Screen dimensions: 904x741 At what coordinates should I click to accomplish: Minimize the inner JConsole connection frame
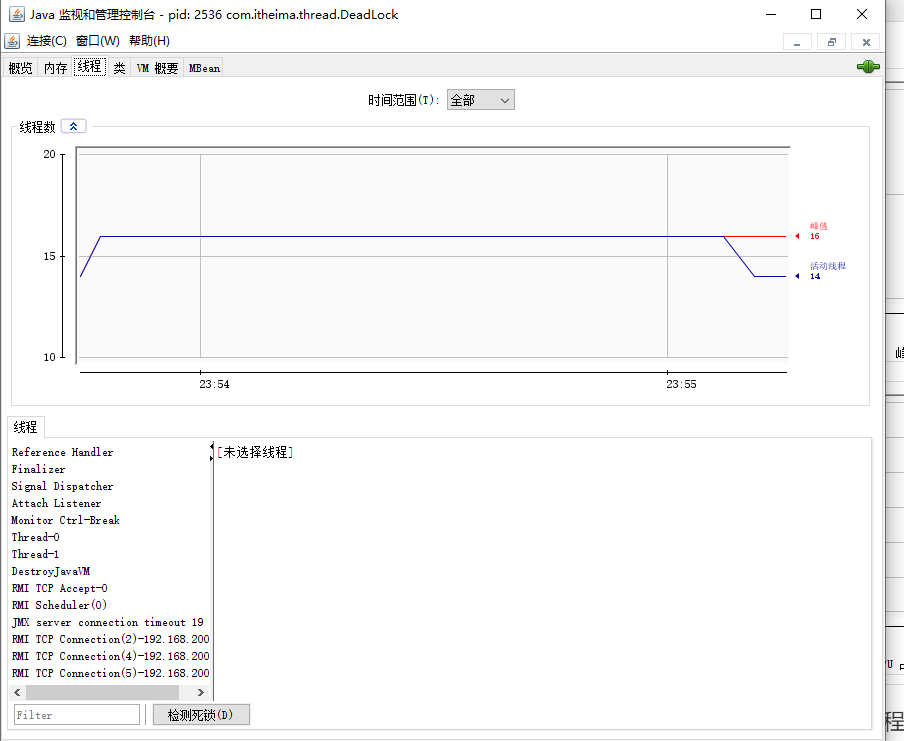coord(797,41)
